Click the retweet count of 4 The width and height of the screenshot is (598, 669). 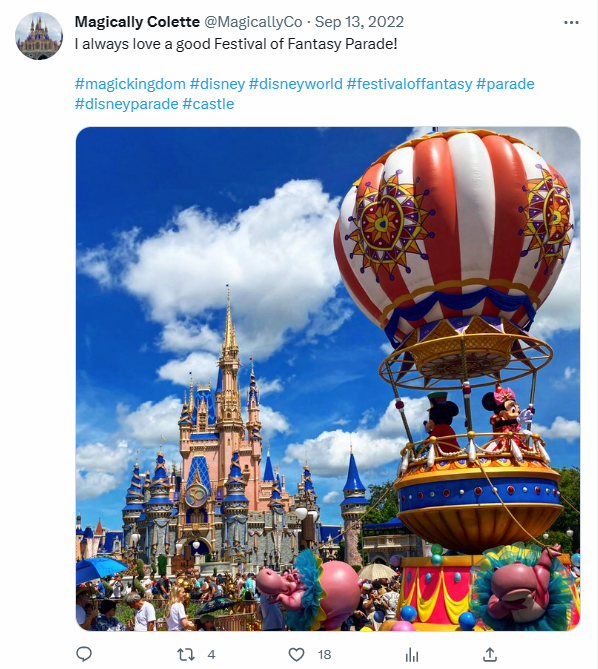(211, 654)
